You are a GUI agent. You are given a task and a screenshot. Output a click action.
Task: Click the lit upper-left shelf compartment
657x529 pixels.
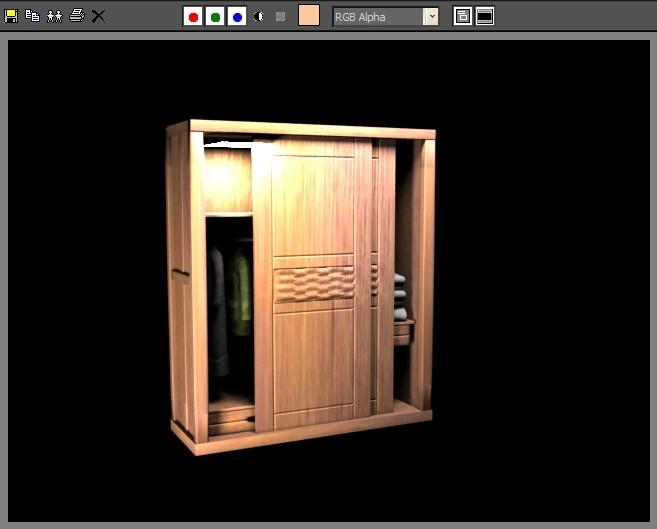pos(228,180)
